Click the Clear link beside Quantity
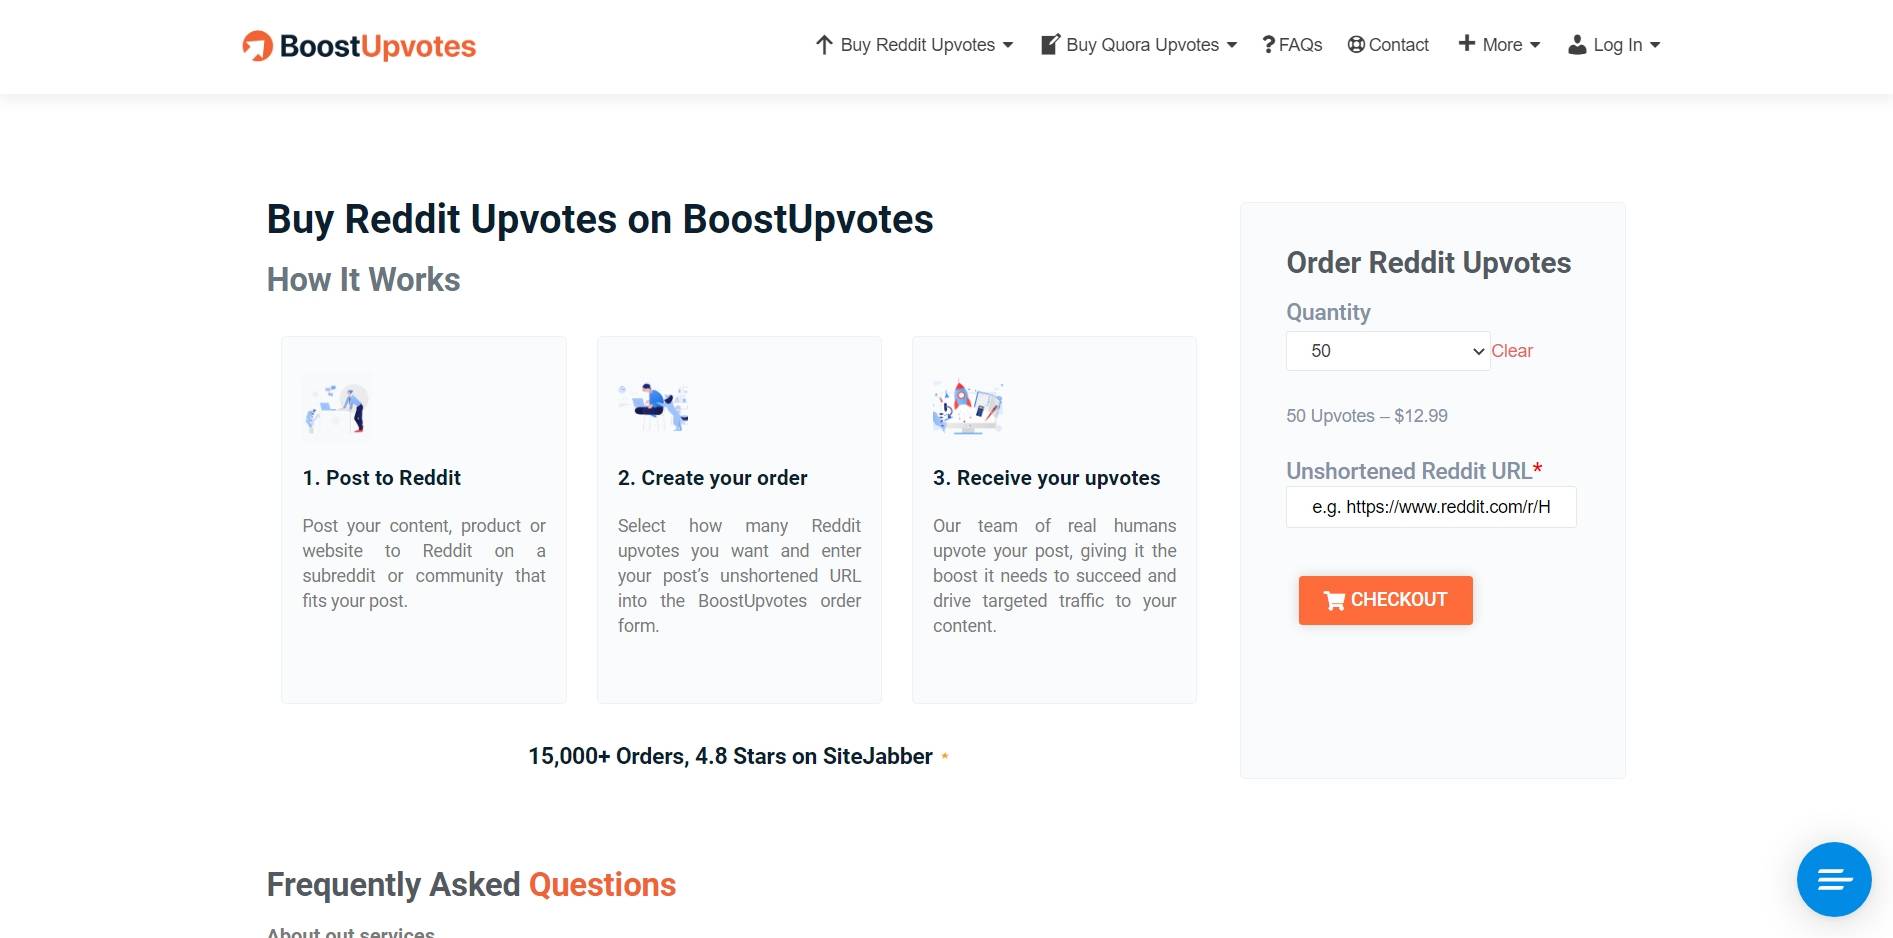1893x938 pixels. tap(1512, 351)
